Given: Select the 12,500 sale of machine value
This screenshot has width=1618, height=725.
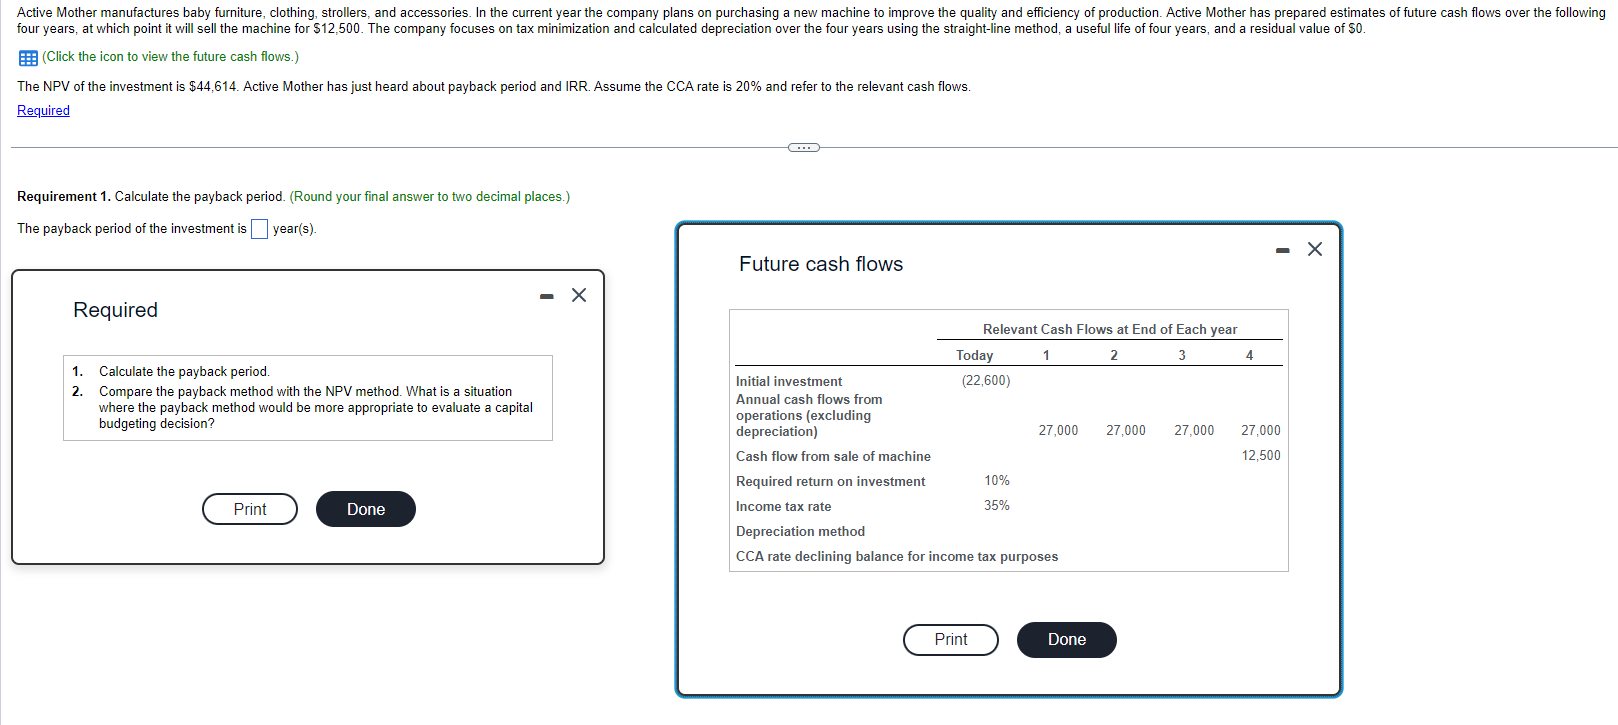Looking at the screenshot, I should coord(1261,456).
